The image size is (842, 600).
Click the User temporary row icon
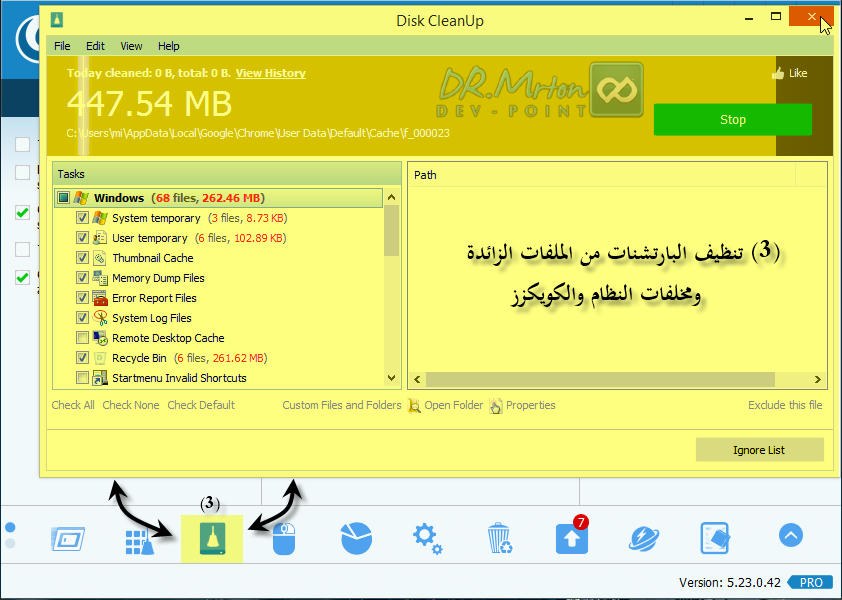tap(100, 238)
